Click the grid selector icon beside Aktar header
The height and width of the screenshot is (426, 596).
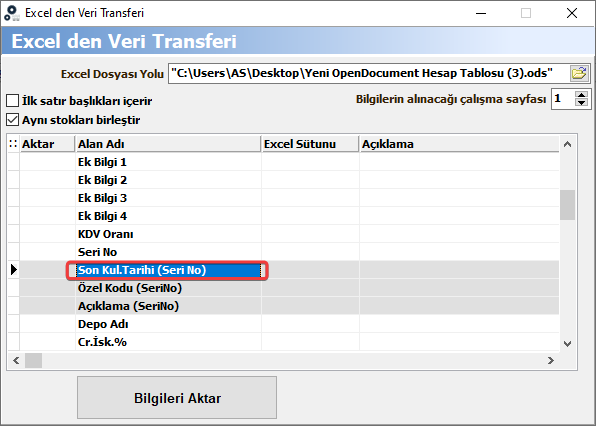click(13, 144)
